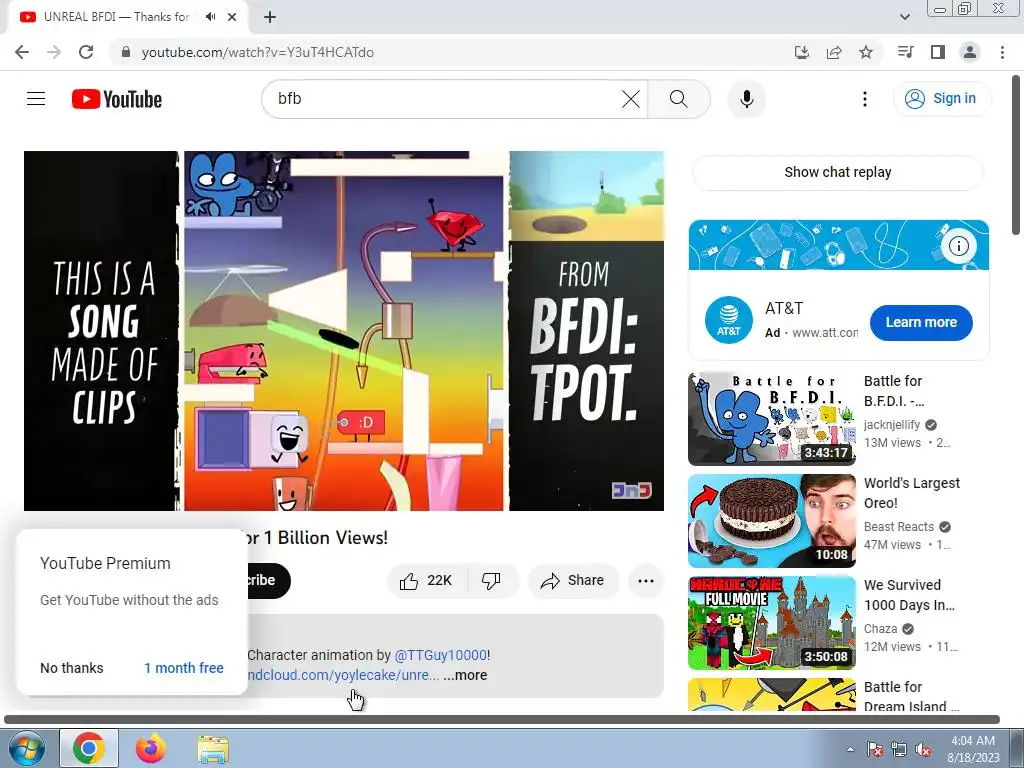
Task: Click the address bar URL
Action: [257, 52]
